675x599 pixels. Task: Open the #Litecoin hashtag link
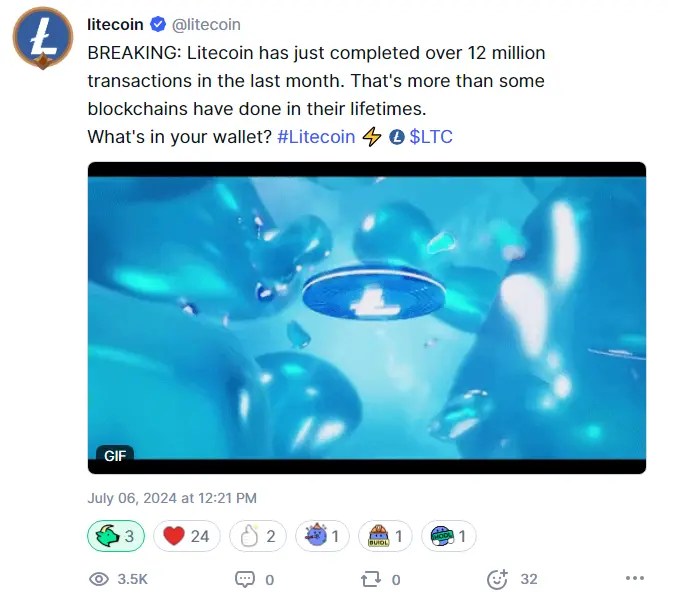click(316, 137)
